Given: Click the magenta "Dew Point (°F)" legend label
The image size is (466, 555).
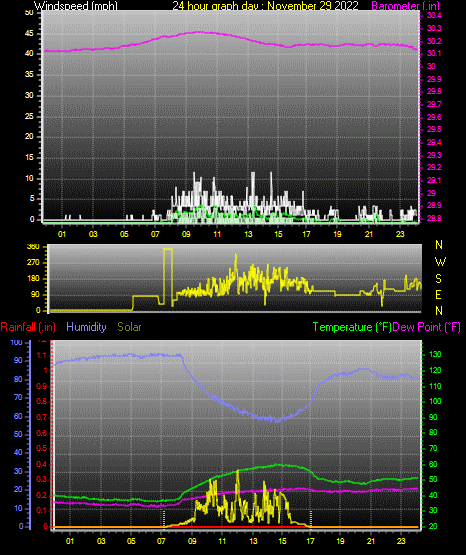Looking at the screenshot, I should click(427, 327).
